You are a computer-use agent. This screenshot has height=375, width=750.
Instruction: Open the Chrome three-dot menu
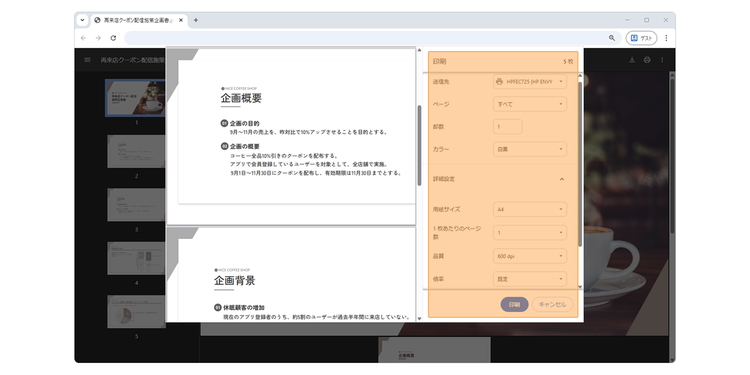coord(666,38)
